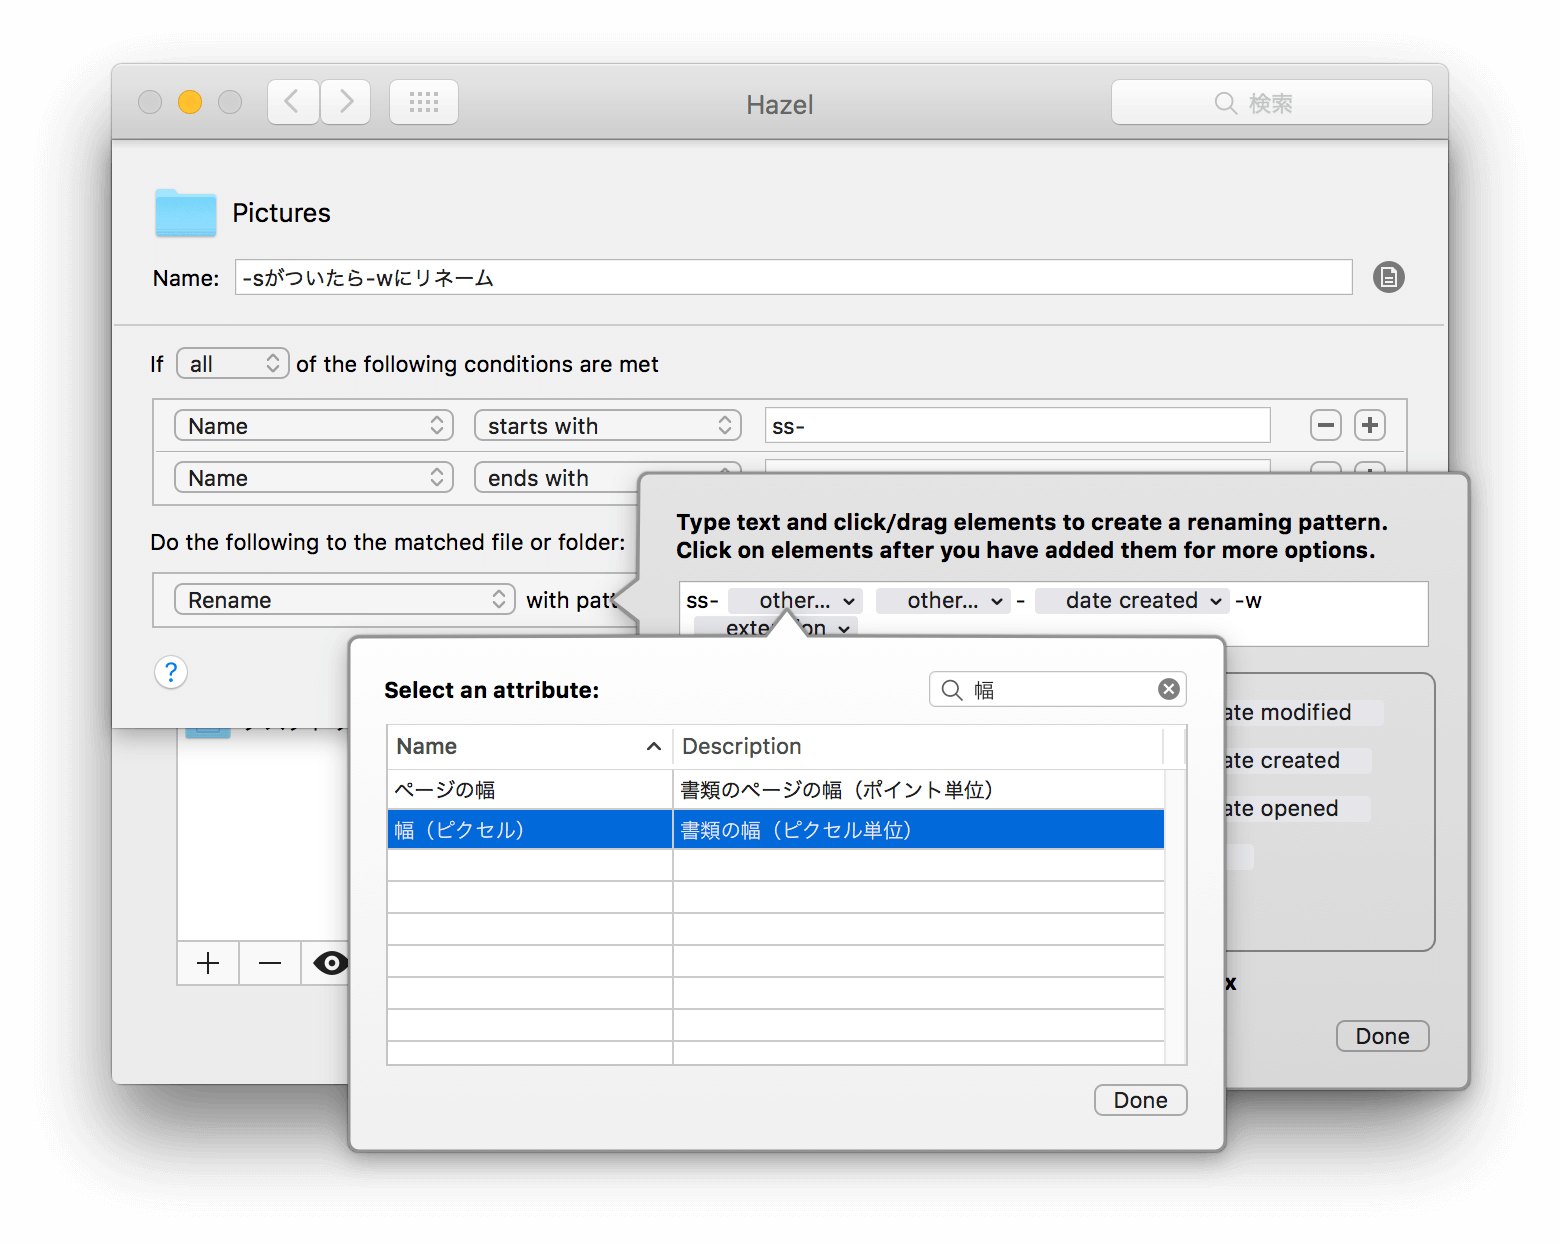The image size is (1560, 1244).
Task: Go forward with the right arrow toolbar button
Action: click(346, 102)
